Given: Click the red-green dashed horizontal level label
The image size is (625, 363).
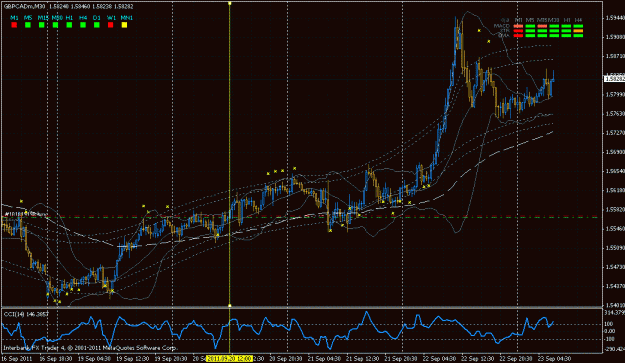Looking at the screenshot, I should tap(26, 214).
